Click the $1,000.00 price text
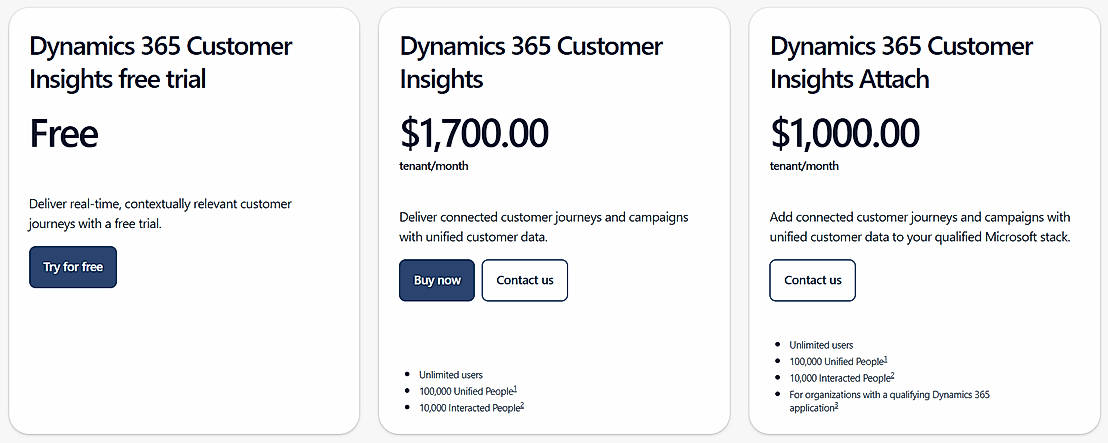The width and height of the screenshot is (1108, 443). click(x=844, y=133)
